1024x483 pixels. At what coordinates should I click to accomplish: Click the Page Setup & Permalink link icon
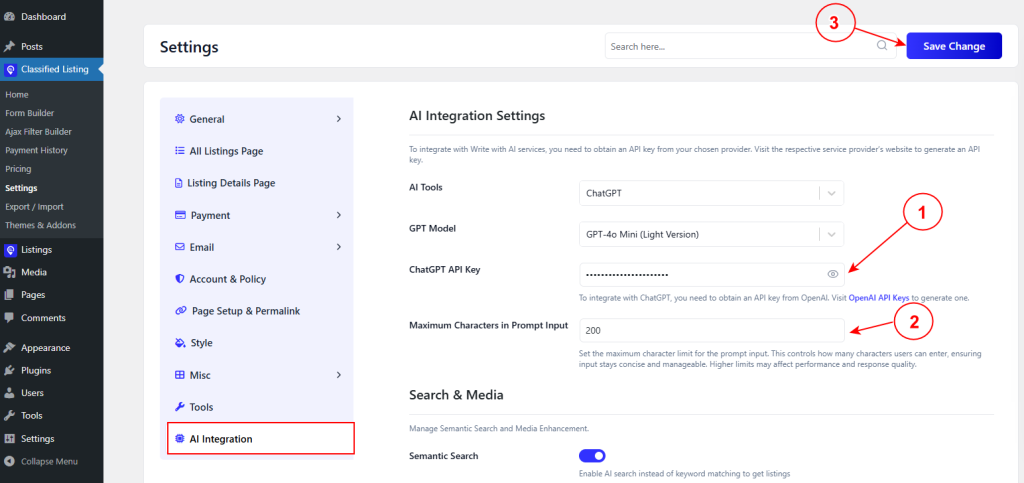coord(181,311)
